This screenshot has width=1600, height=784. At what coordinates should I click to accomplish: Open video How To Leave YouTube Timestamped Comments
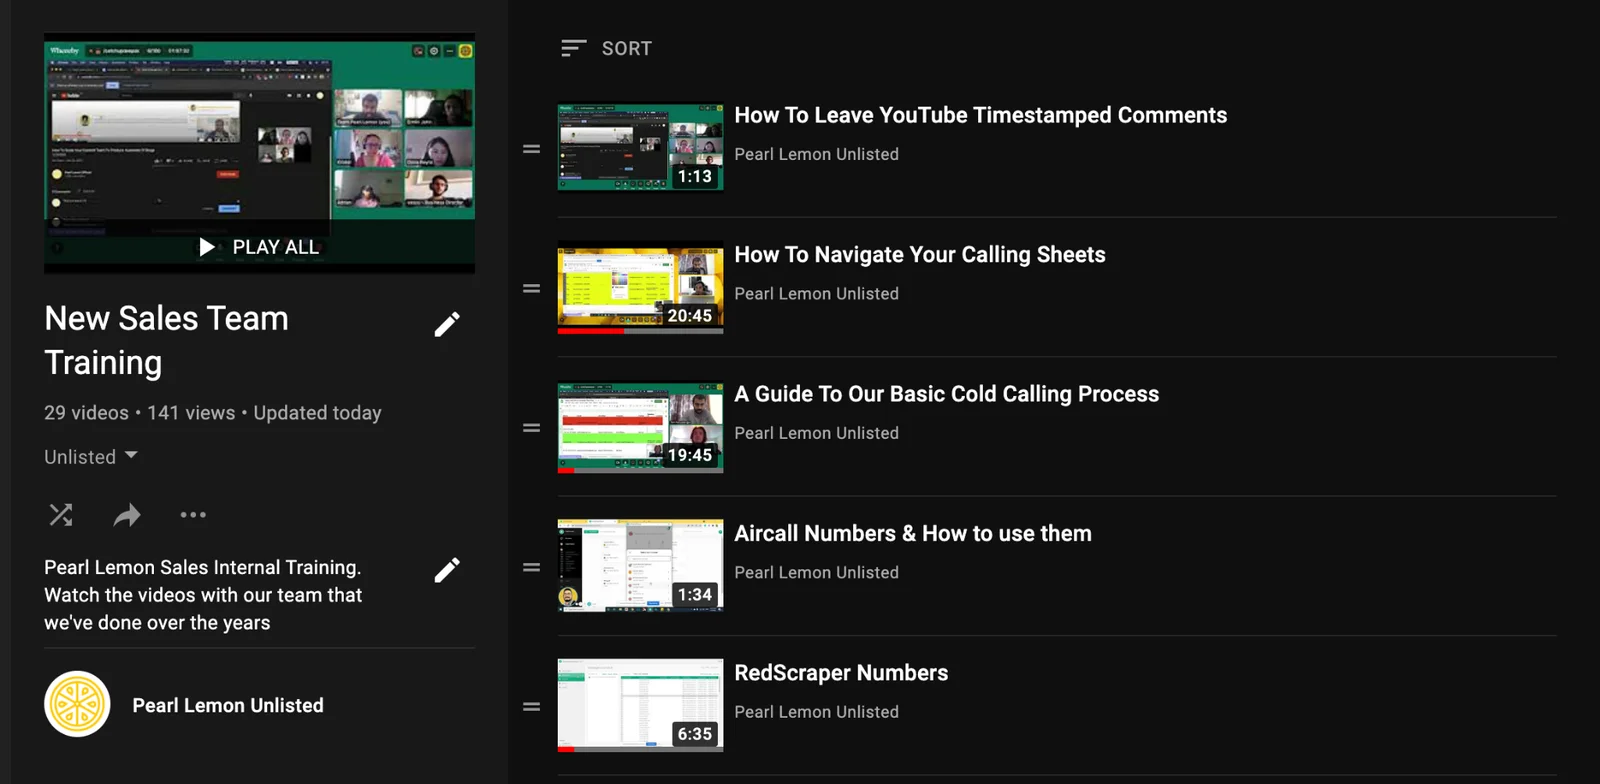pyautogui.click(x=980, y=115)
